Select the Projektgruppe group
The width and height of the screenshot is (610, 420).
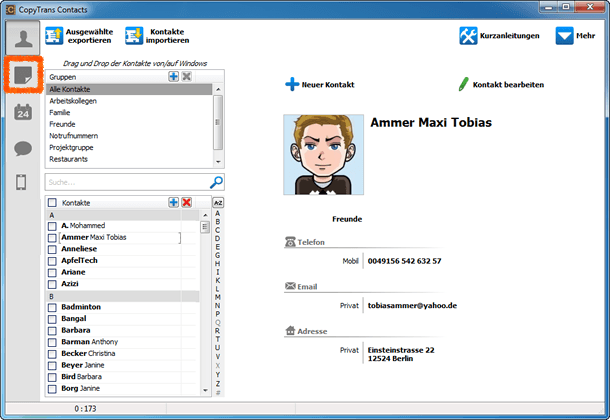click(x=130, y=147)
